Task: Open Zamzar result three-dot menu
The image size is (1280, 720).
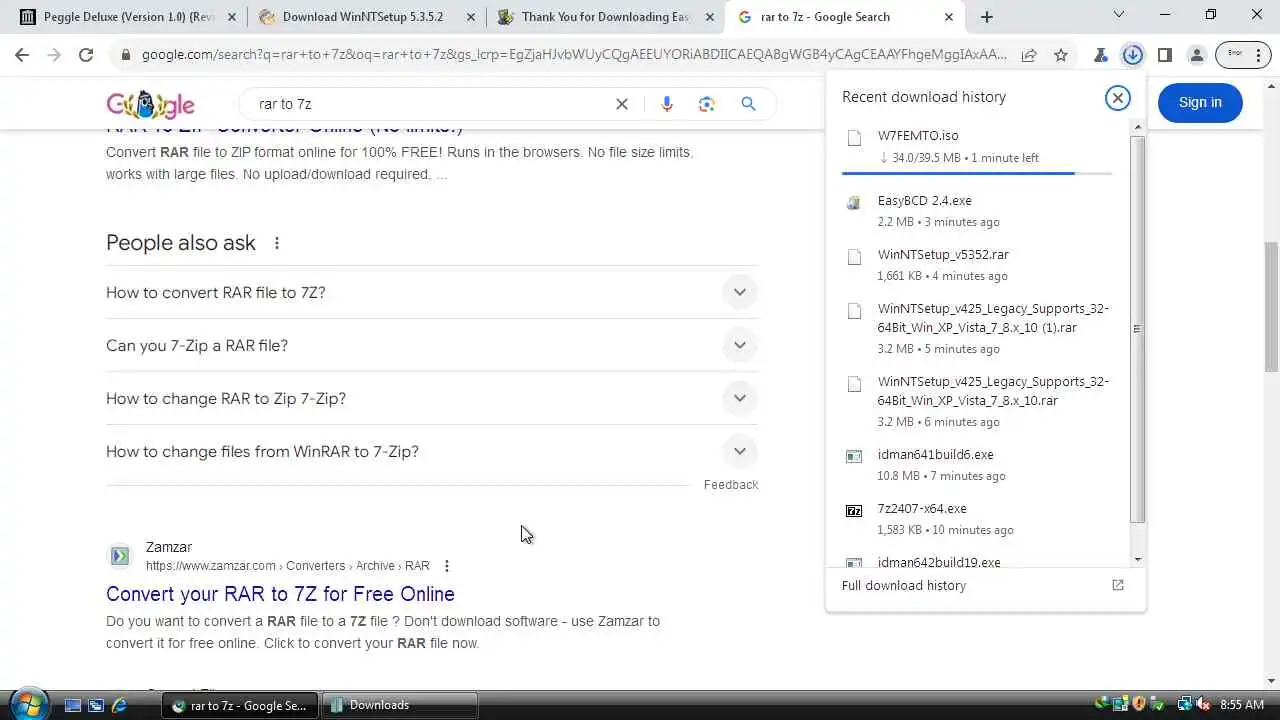Action: pos(447,566)
